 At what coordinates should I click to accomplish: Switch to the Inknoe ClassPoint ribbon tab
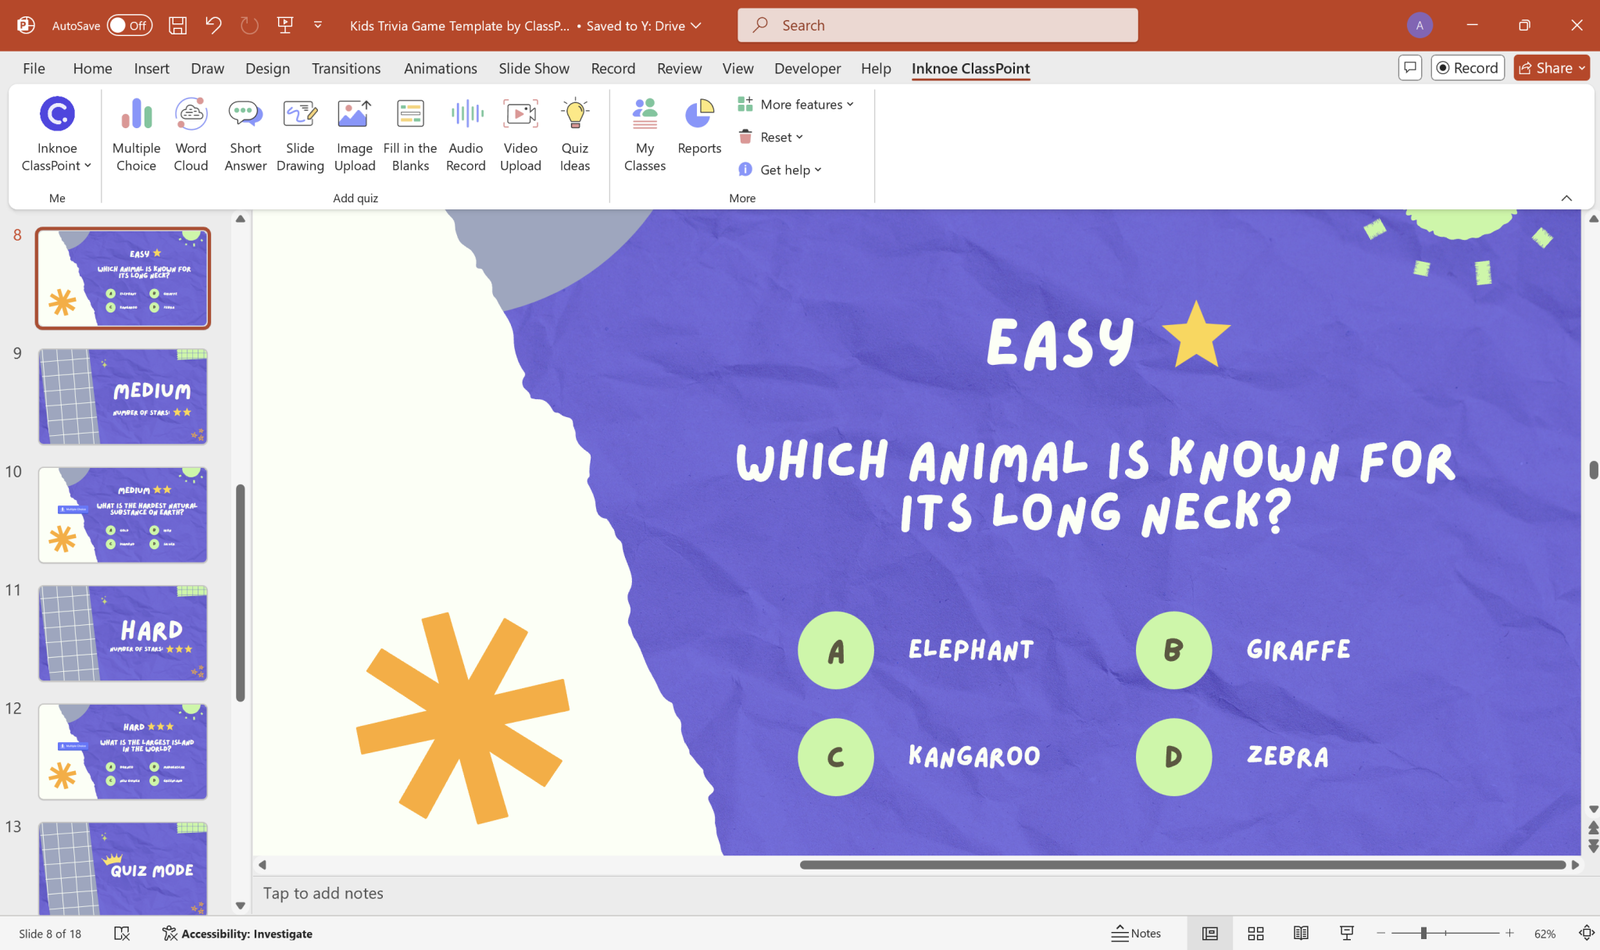969,68
